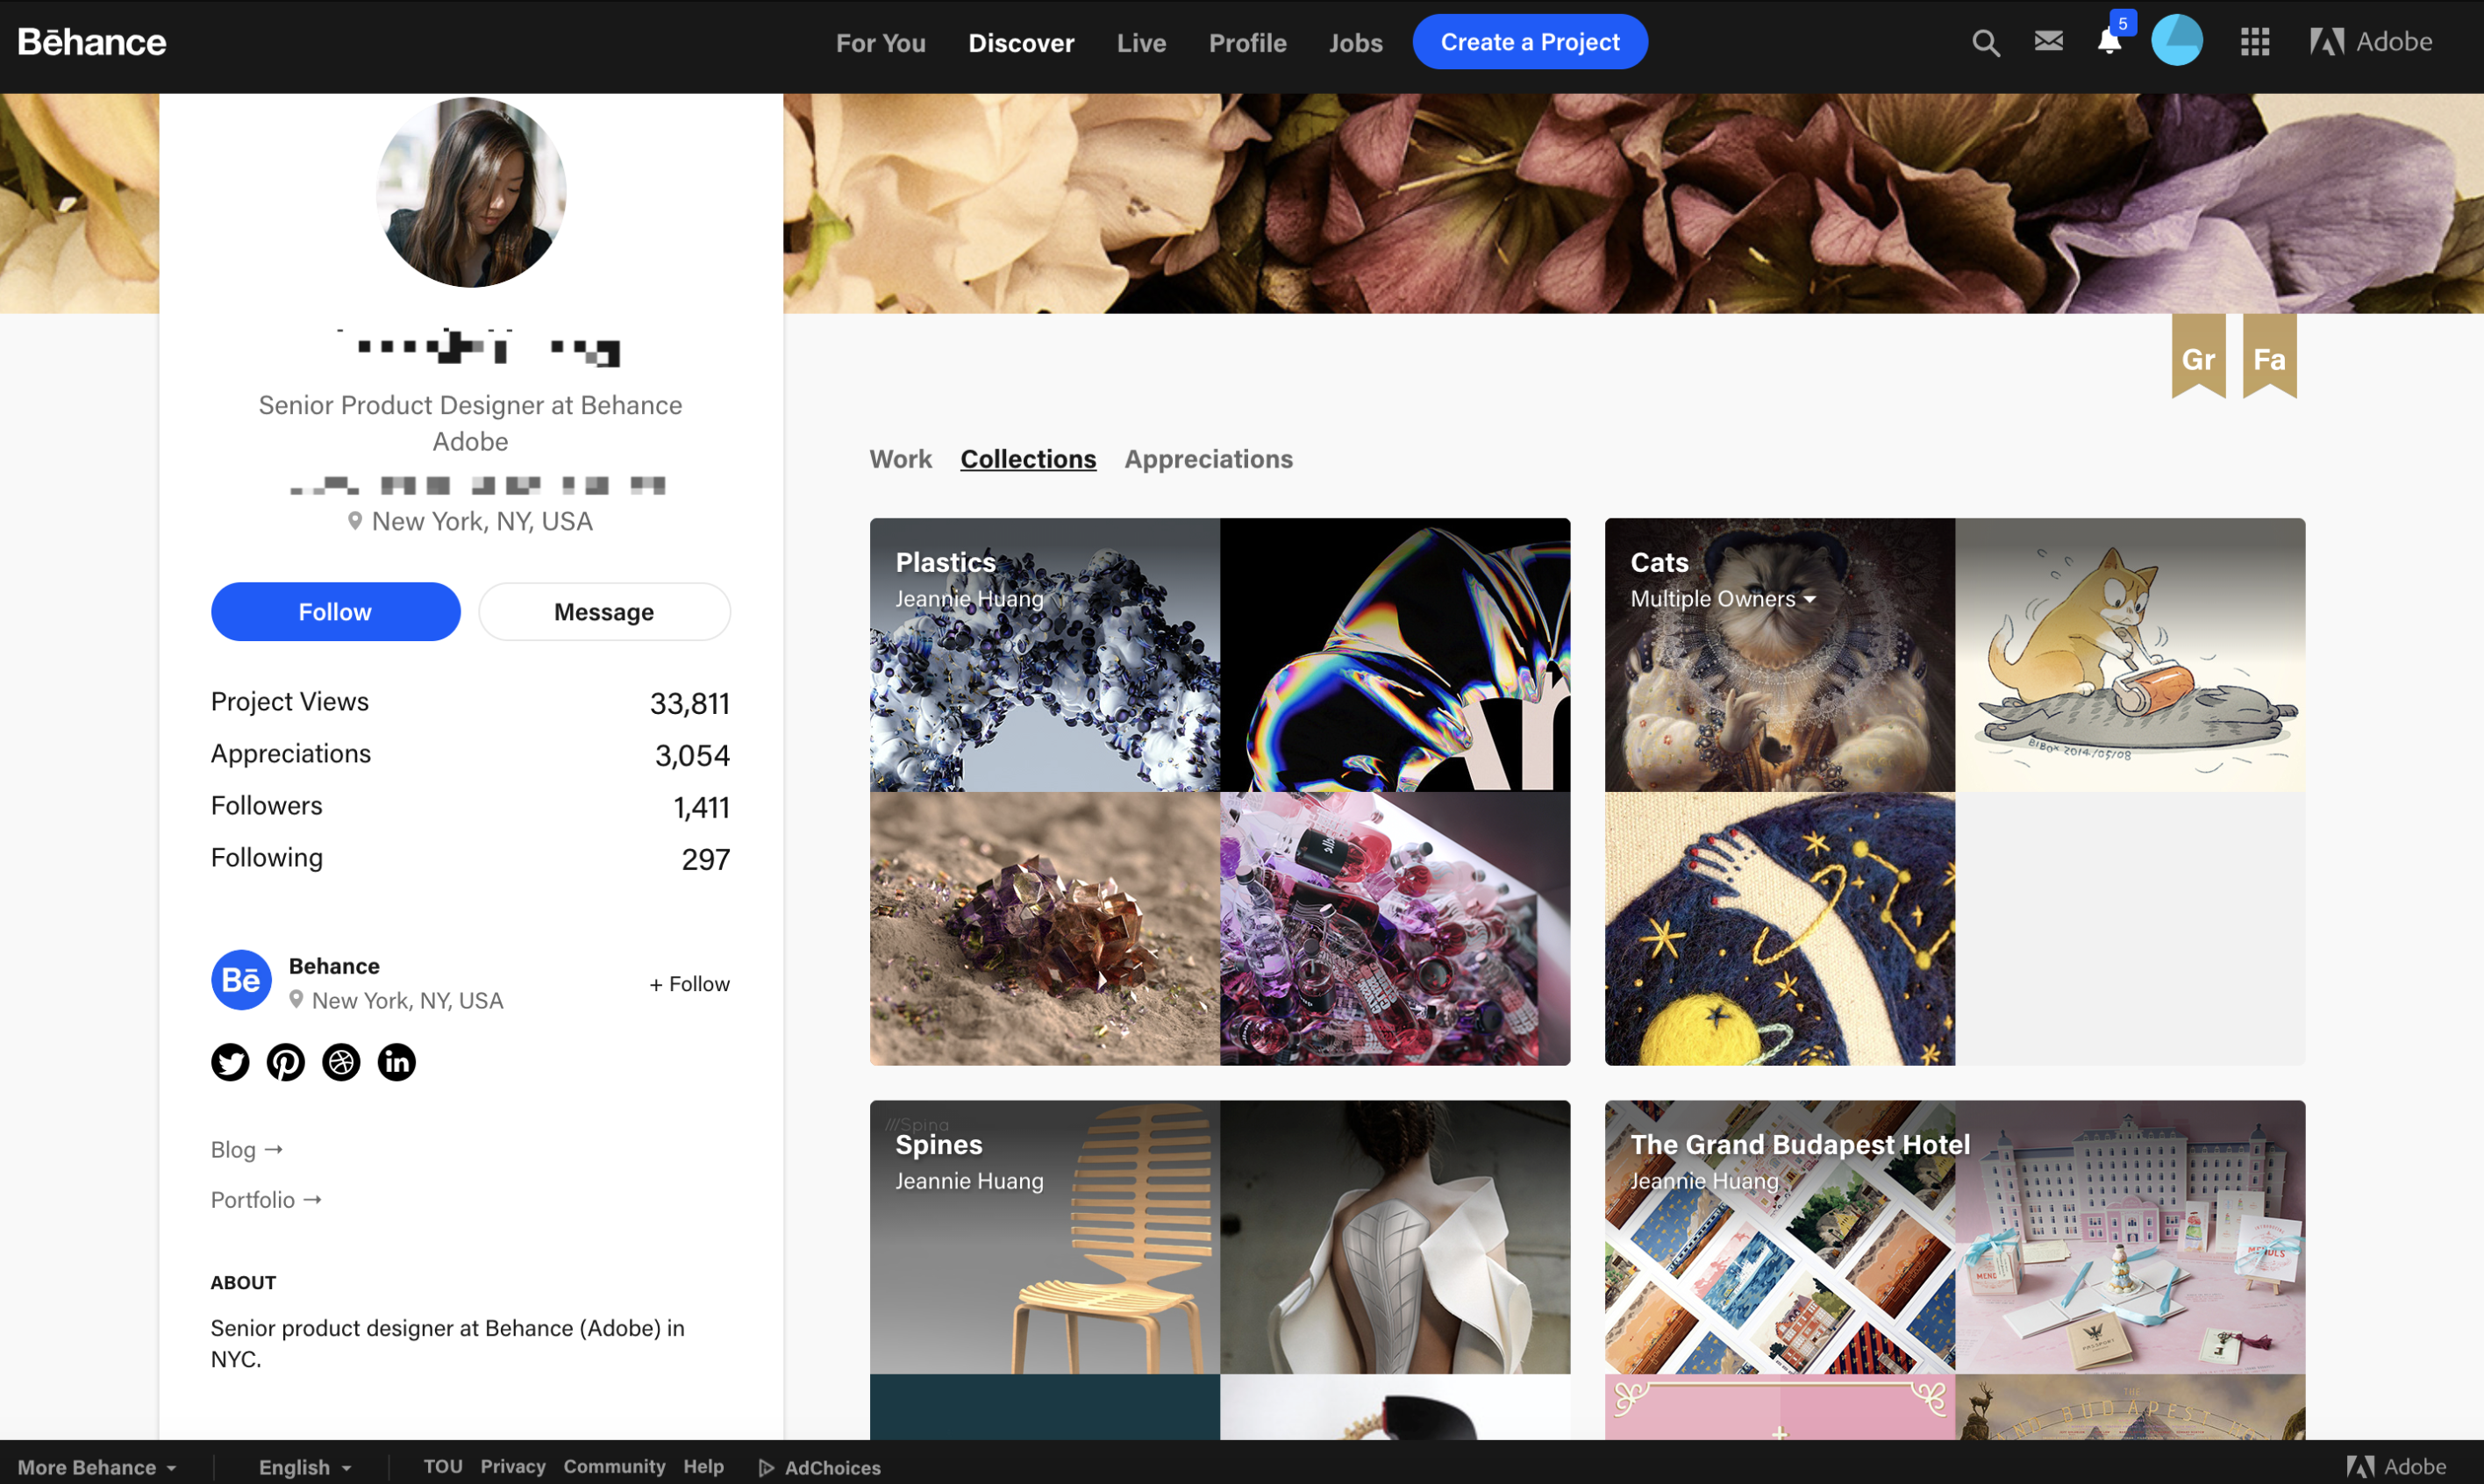Click the blue Behance team logo
Screen dimensions: 2484x1484
click(x=241, y=980)
